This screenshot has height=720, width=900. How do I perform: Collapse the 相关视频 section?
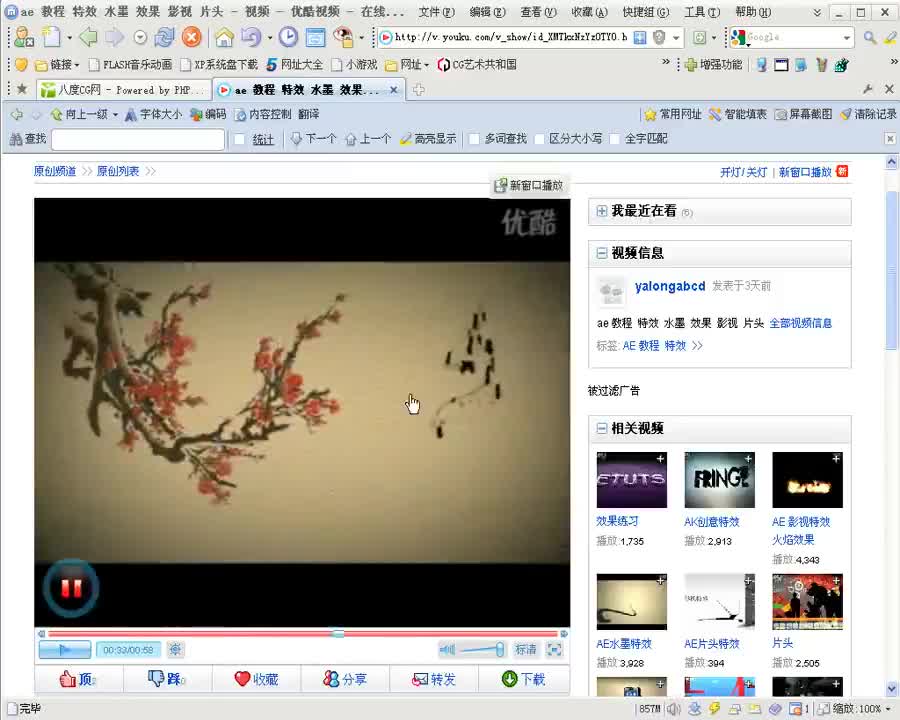click(x=602, y=428)
